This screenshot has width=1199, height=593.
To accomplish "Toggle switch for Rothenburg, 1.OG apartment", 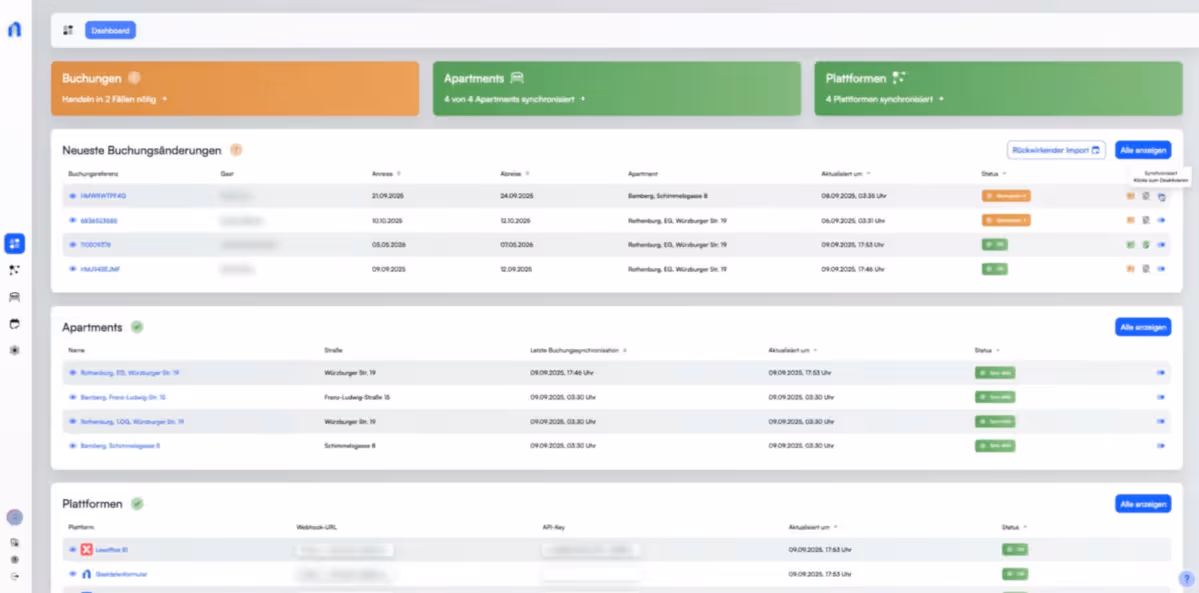I will (x=1161, y=422).
